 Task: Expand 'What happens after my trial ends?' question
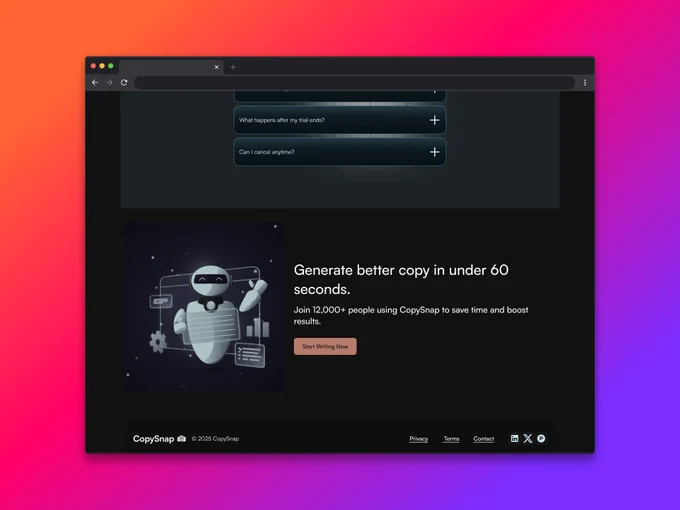point(340,120)
